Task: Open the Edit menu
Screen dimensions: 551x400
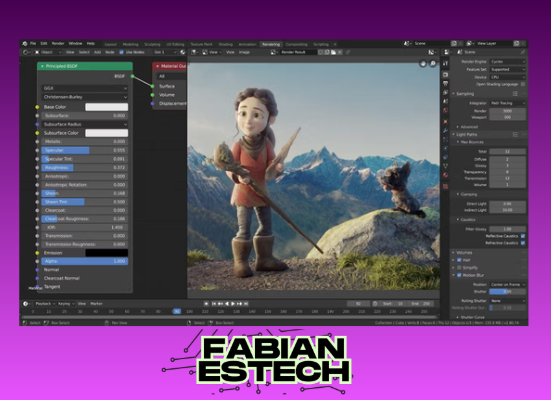Action: (44, 44)
